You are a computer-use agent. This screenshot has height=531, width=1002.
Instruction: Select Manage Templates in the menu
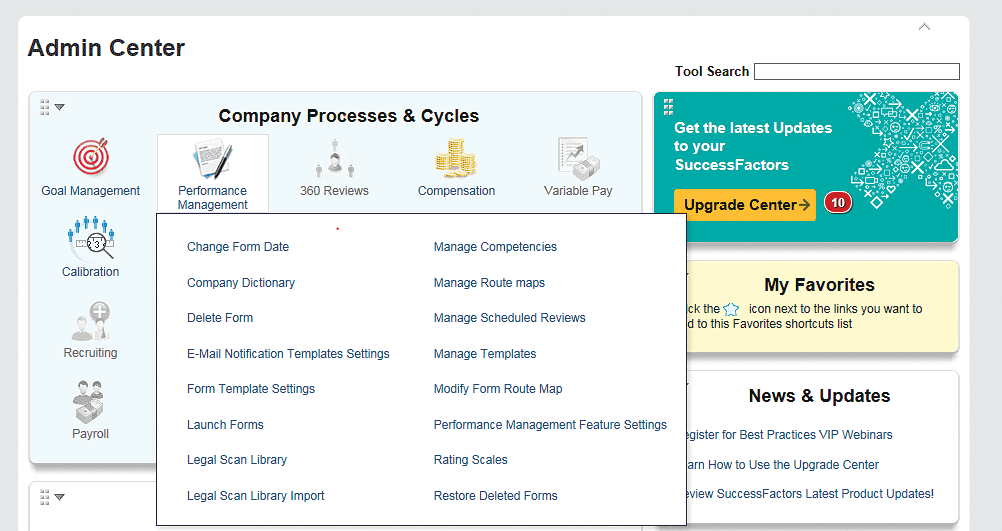tap(485, 354)
